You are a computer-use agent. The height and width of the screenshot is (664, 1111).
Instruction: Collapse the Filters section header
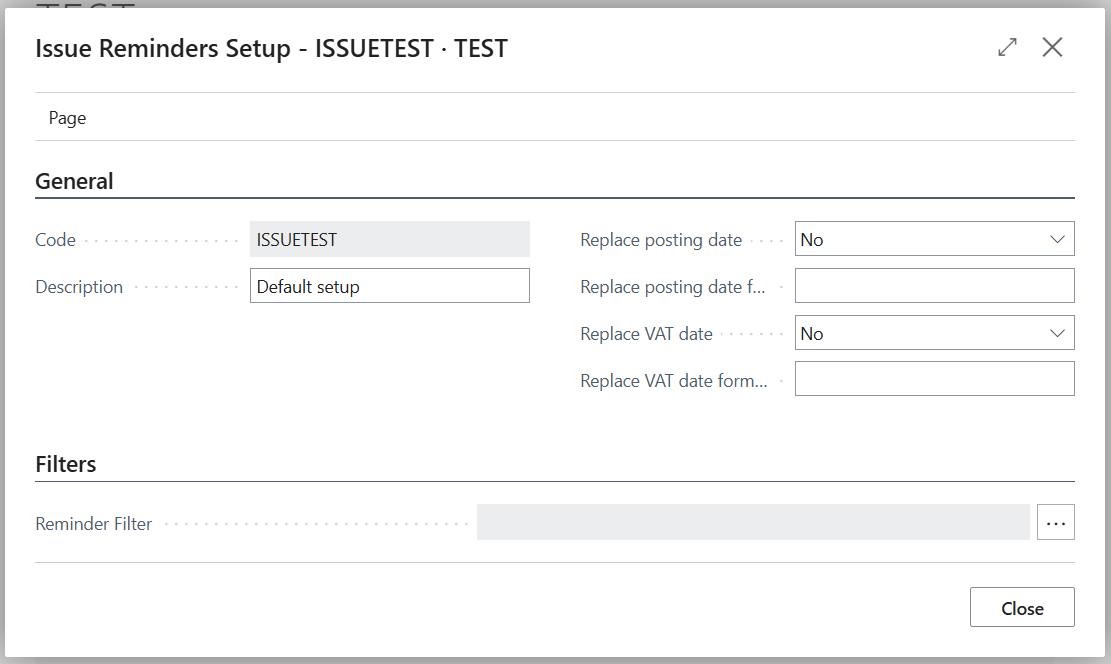[x=66, y=464]
